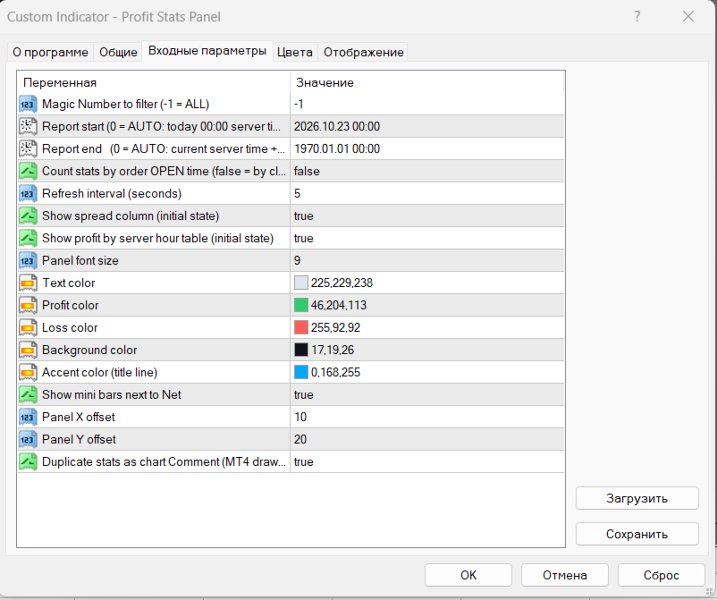The width and height of the screenshot is (717, 600).
Task: Click the bool icon beside Show profit by server hour
Action: (27, 238)
